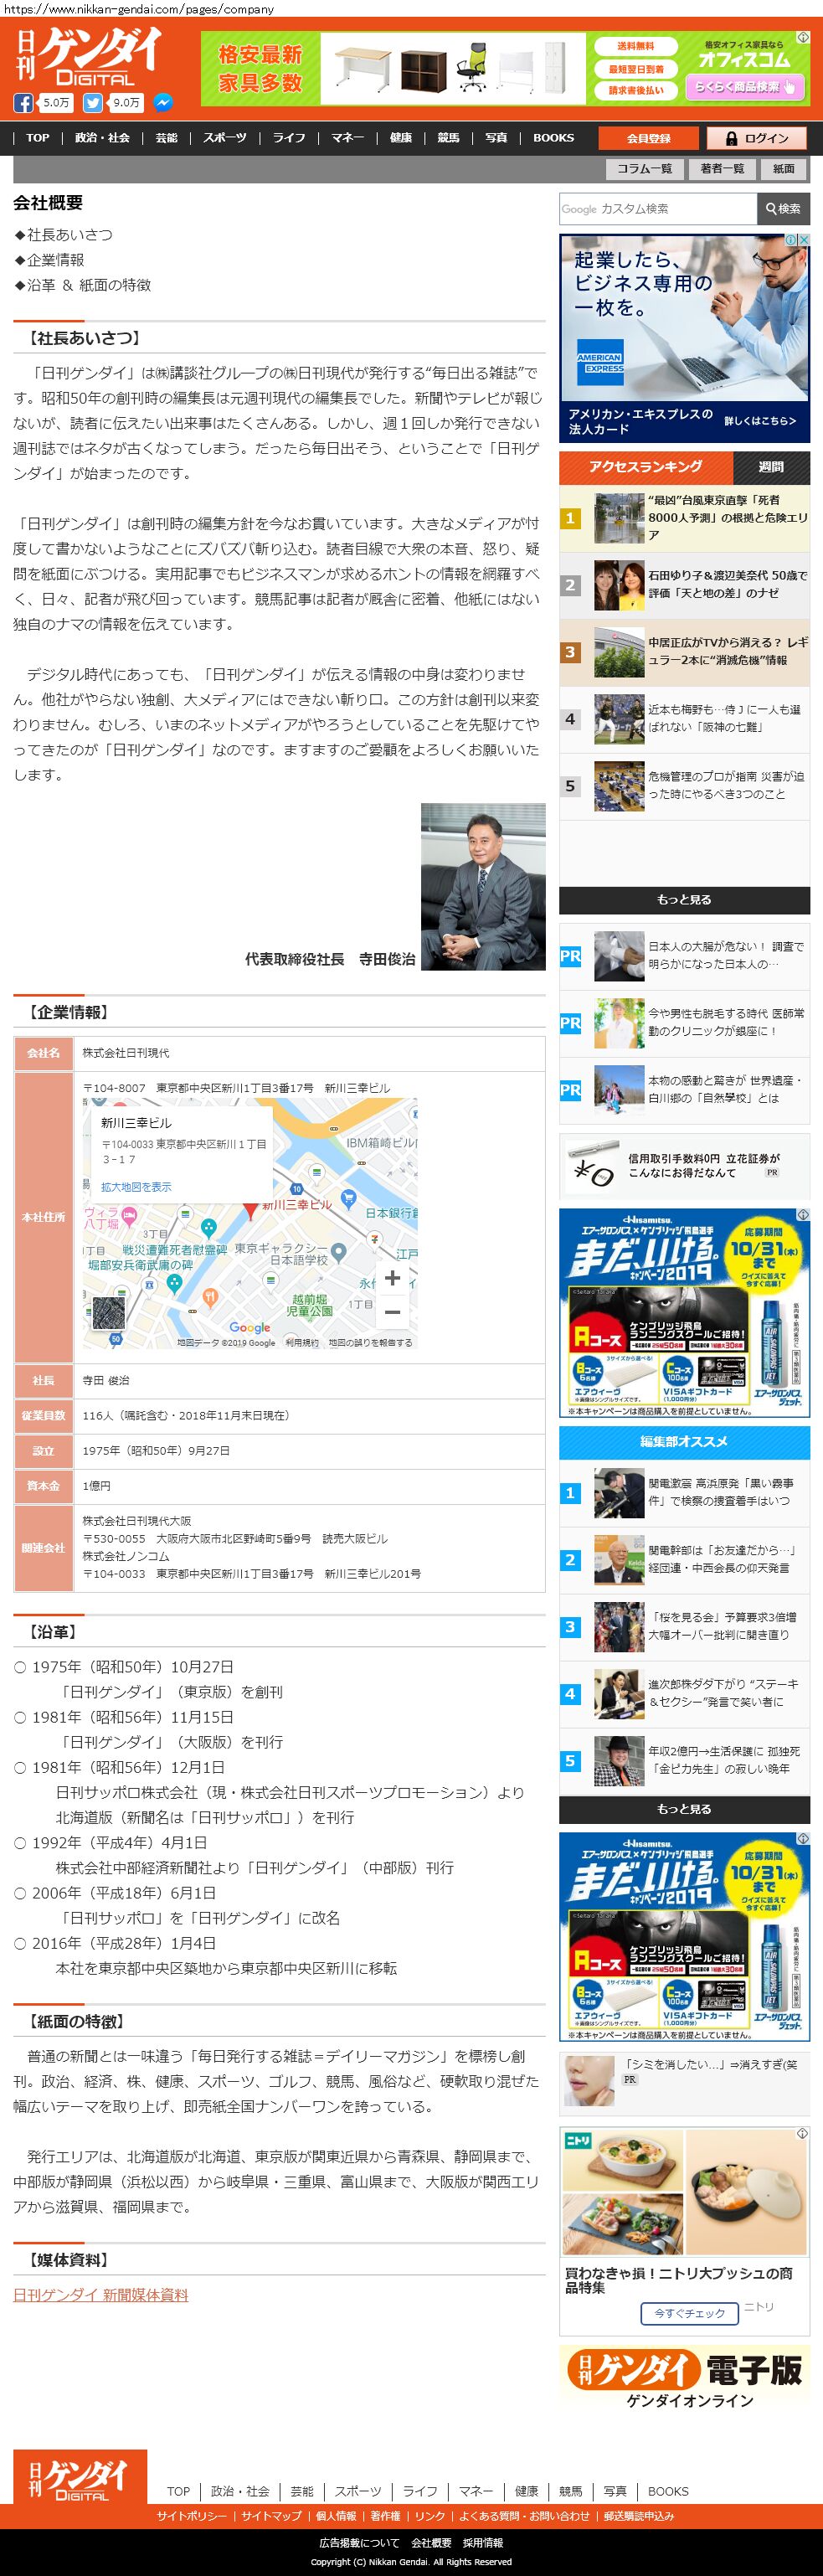This screenshot has width=823, height=2576.
Task: Click the Twitter icon in header
Action: [x=93, y=103]
